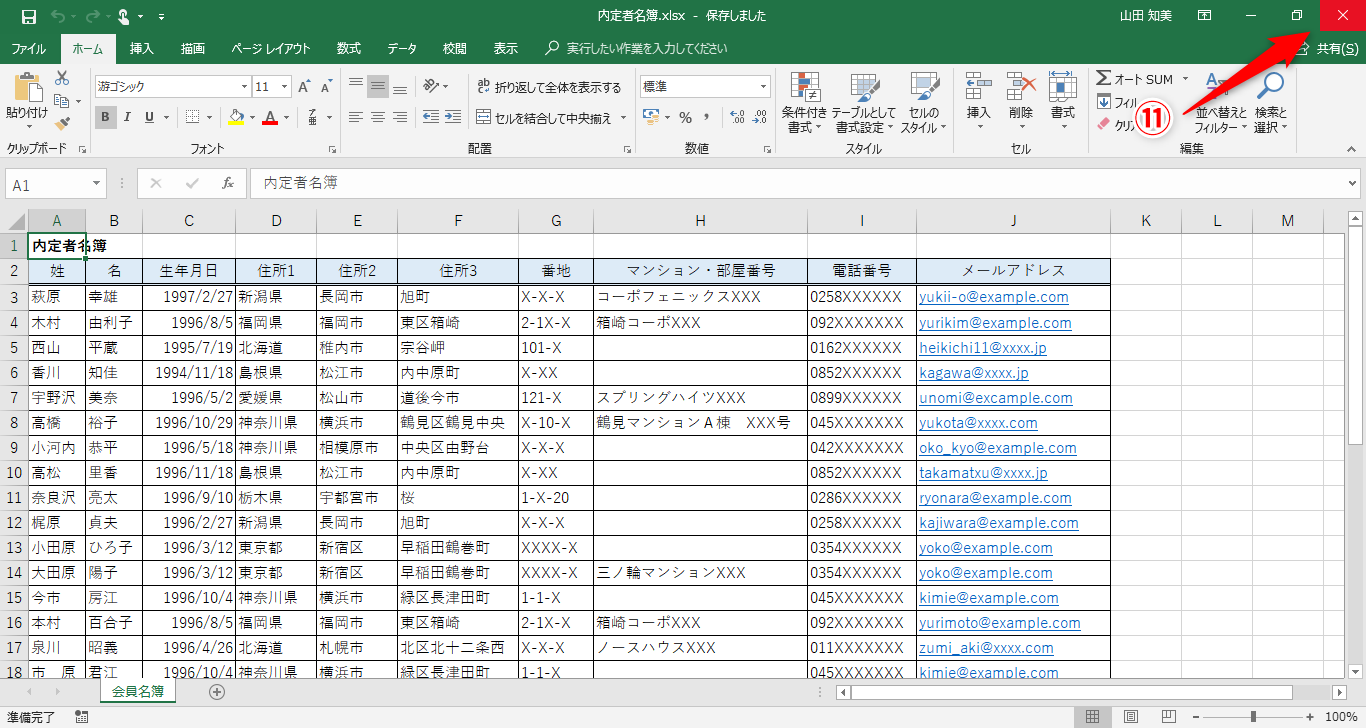
Task: Open the ribbon display options icon
Action: coord(1205,17)
